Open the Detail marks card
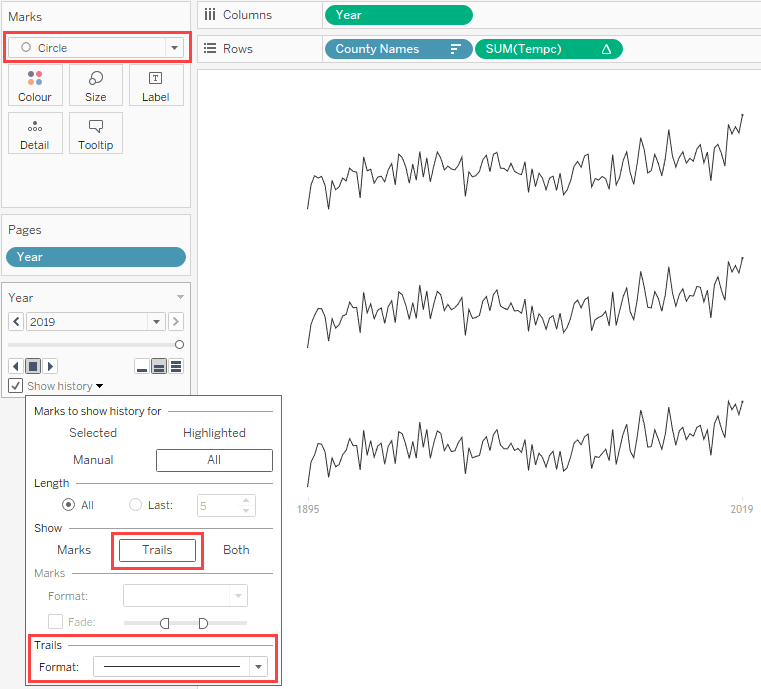 (35, 133)
